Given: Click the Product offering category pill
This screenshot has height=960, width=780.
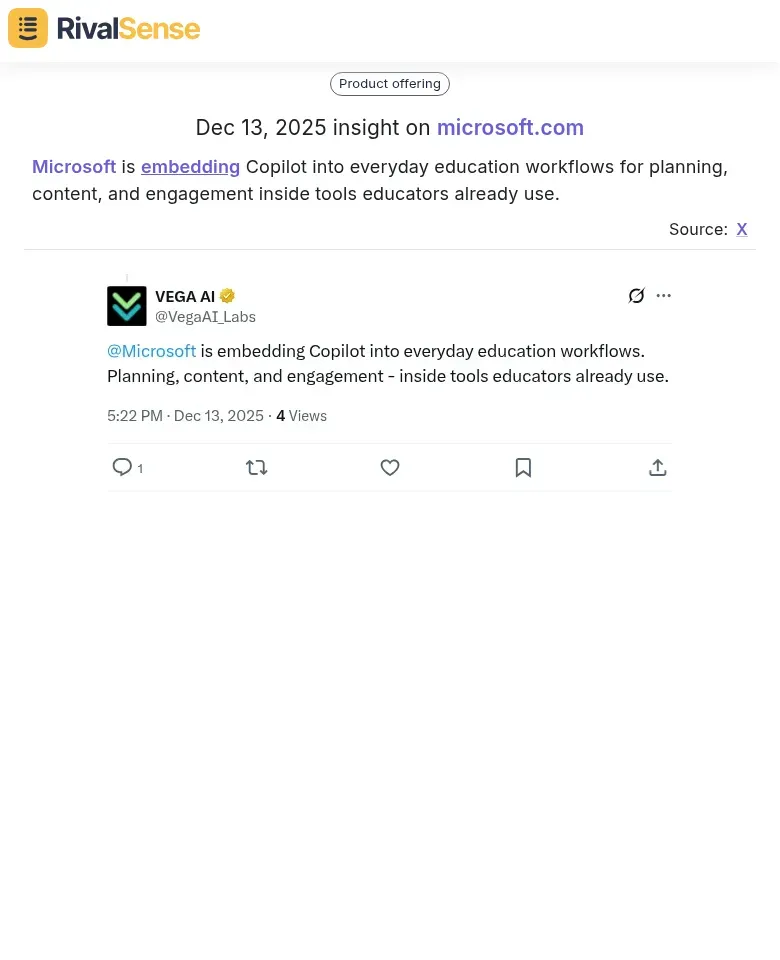Looking at the screenshot, I should click(389, 84).
